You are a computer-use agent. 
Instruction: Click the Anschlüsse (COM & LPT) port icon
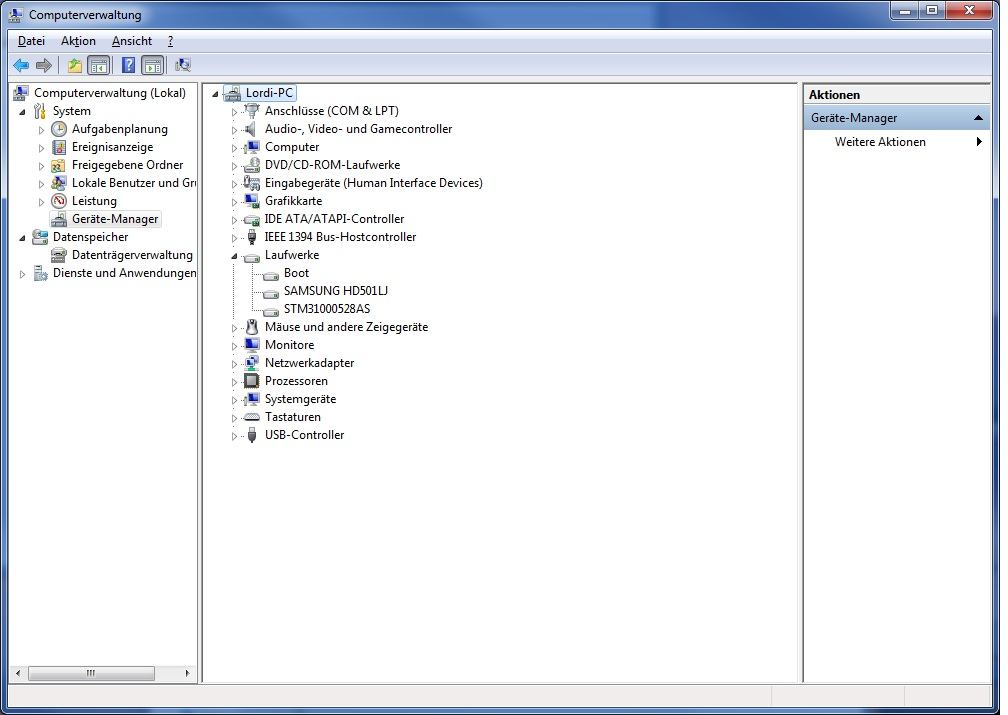point(252,111)
